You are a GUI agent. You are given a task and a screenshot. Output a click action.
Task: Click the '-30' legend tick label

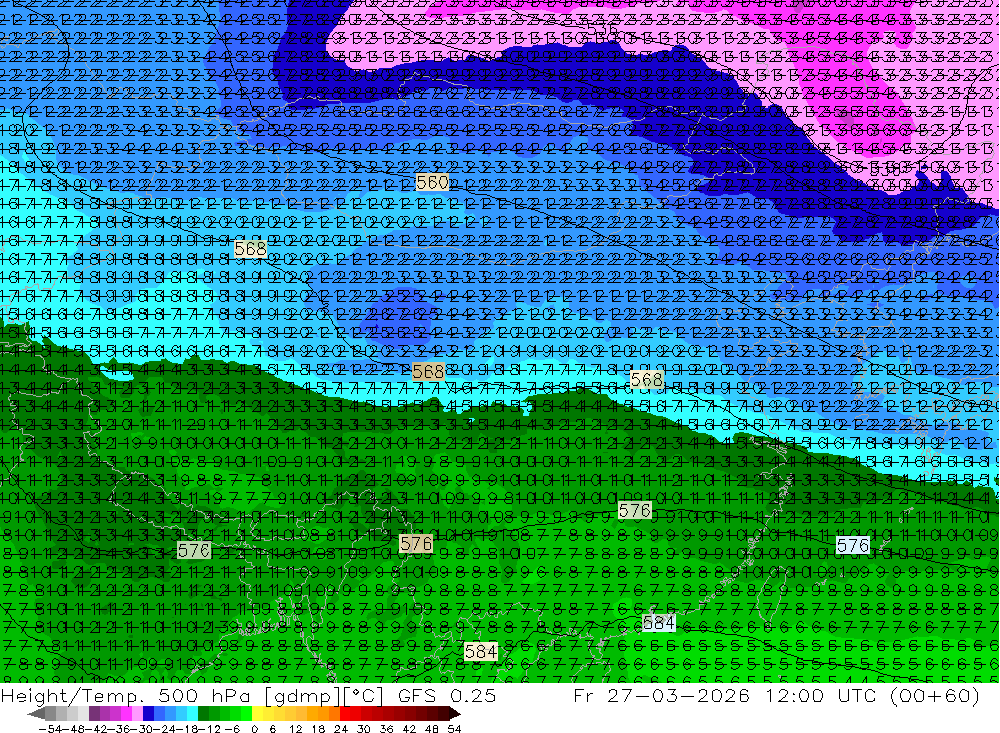click(142, 729)
